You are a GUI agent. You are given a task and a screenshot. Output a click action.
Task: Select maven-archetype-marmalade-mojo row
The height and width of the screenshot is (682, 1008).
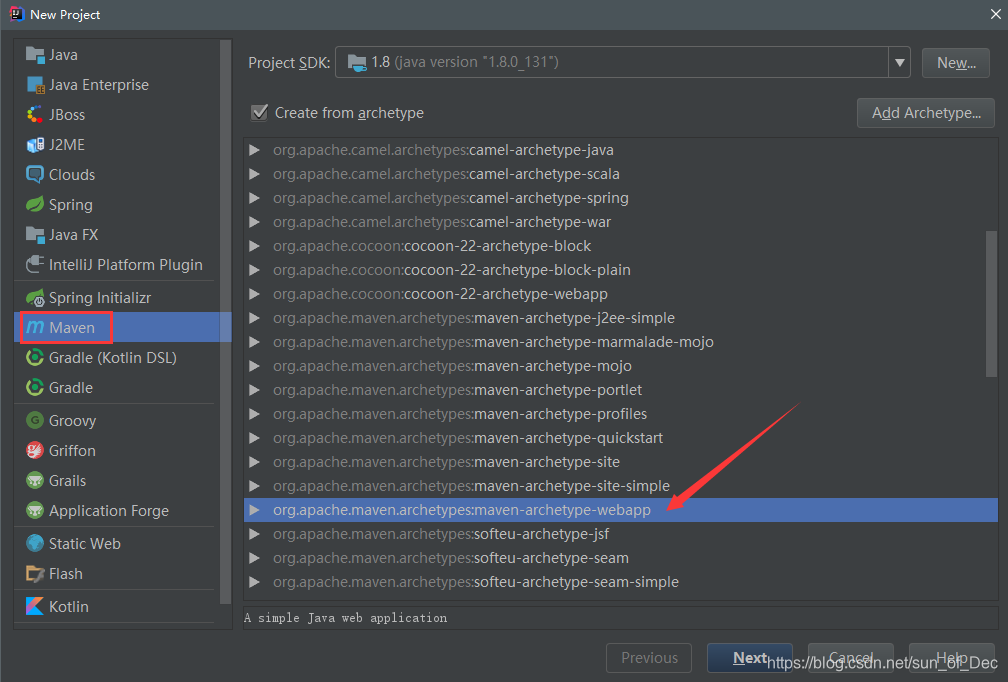621,342
